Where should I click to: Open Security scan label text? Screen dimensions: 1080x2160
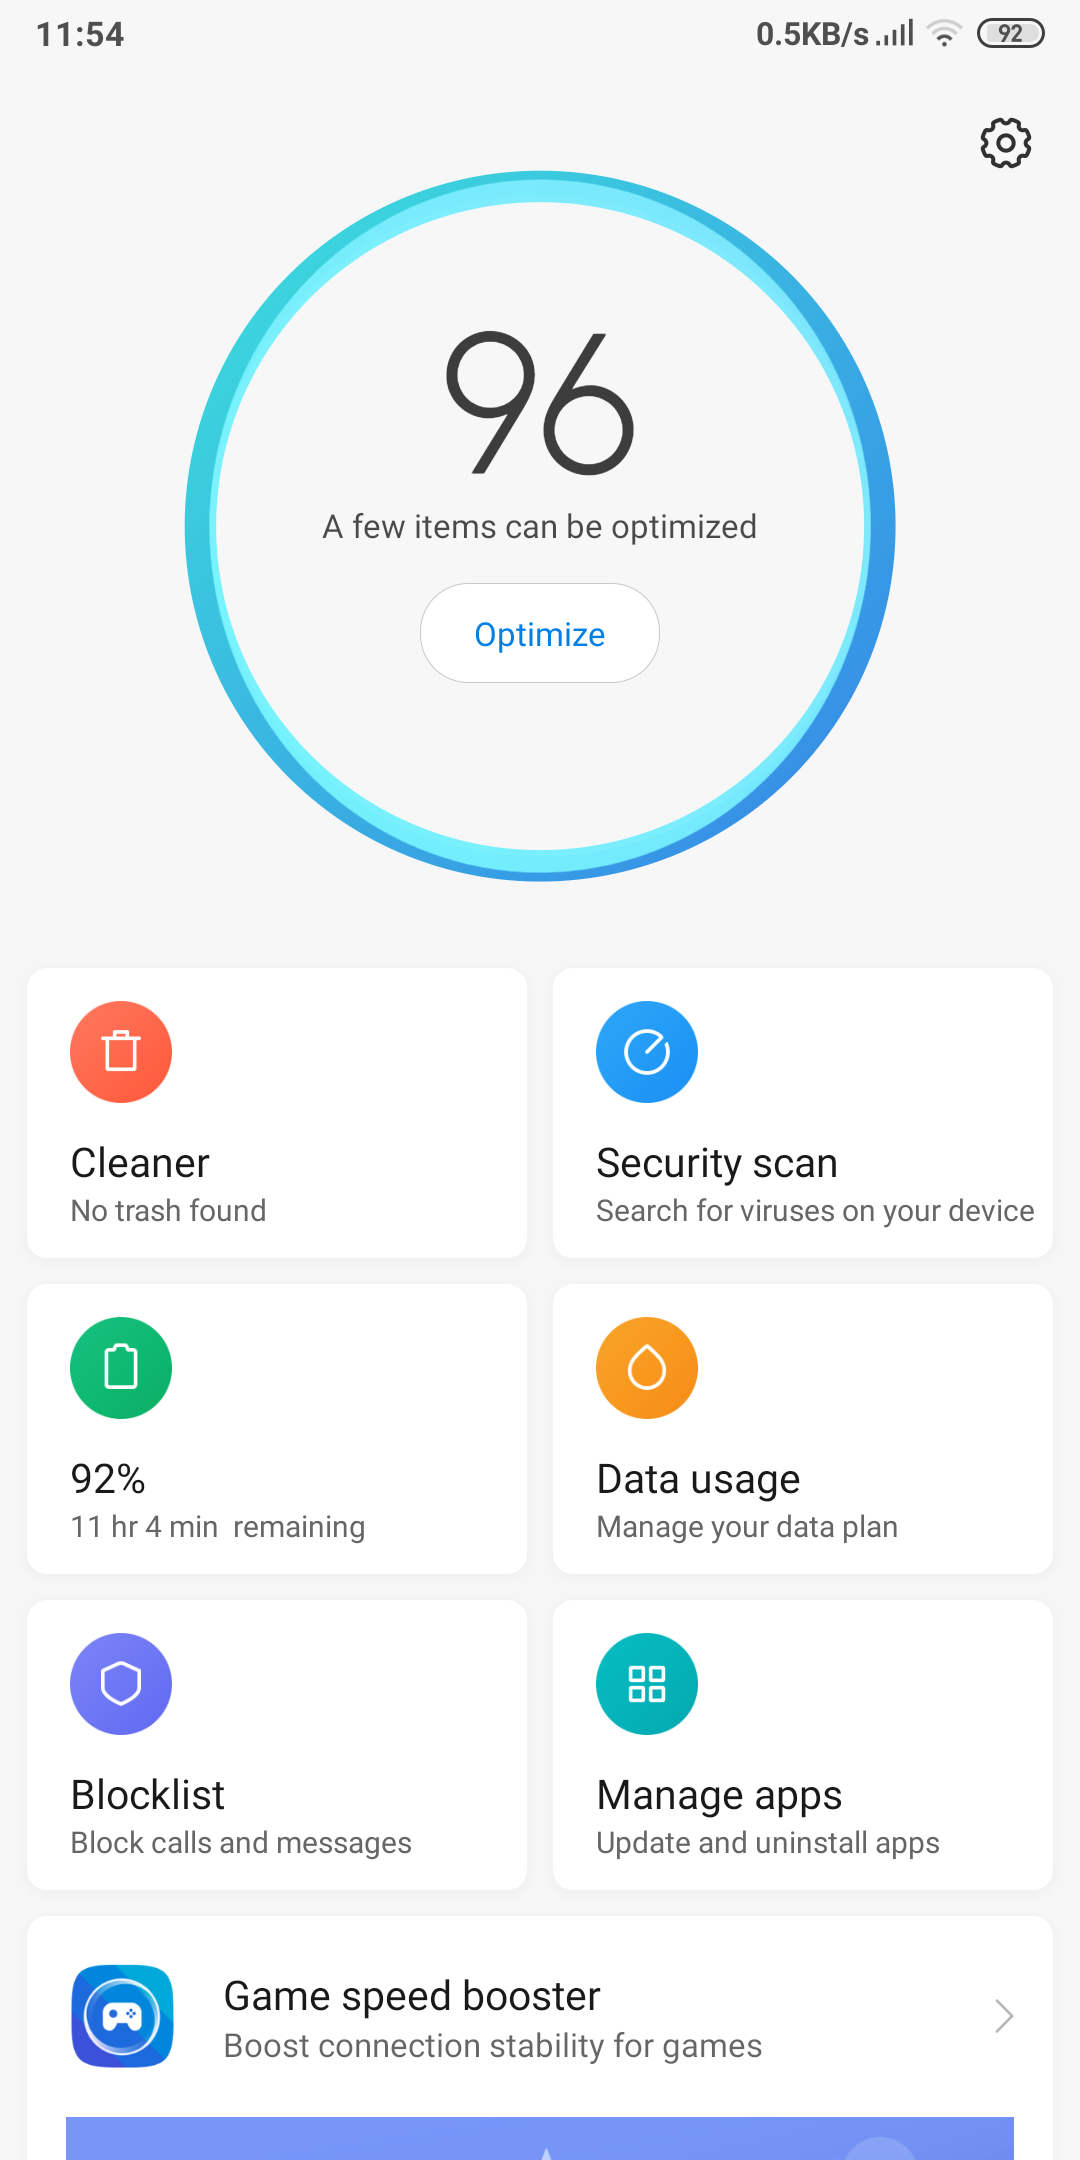[717, 1163]
